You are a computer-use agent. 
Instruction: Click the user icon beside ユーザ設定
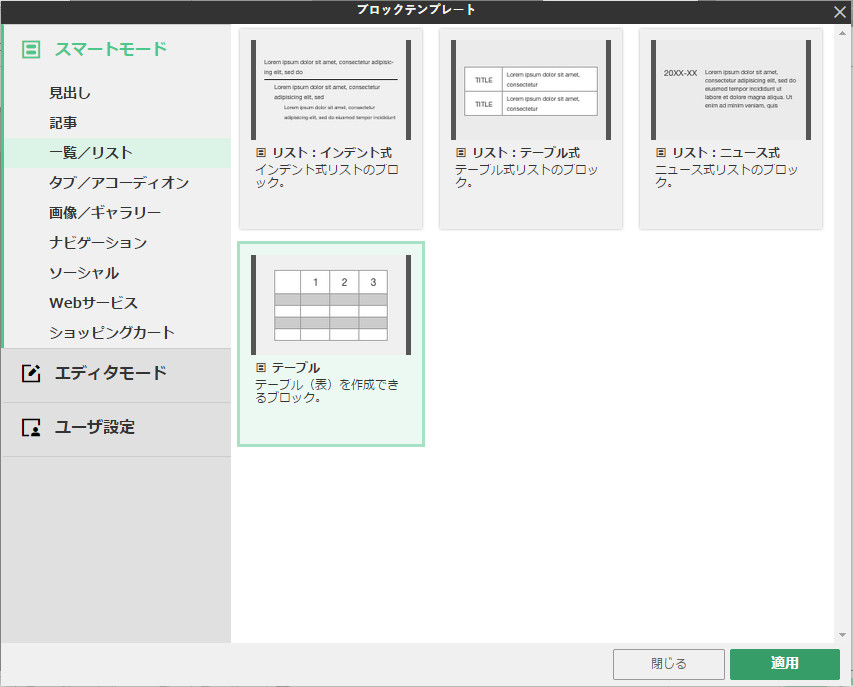click(x=29, y=429)
